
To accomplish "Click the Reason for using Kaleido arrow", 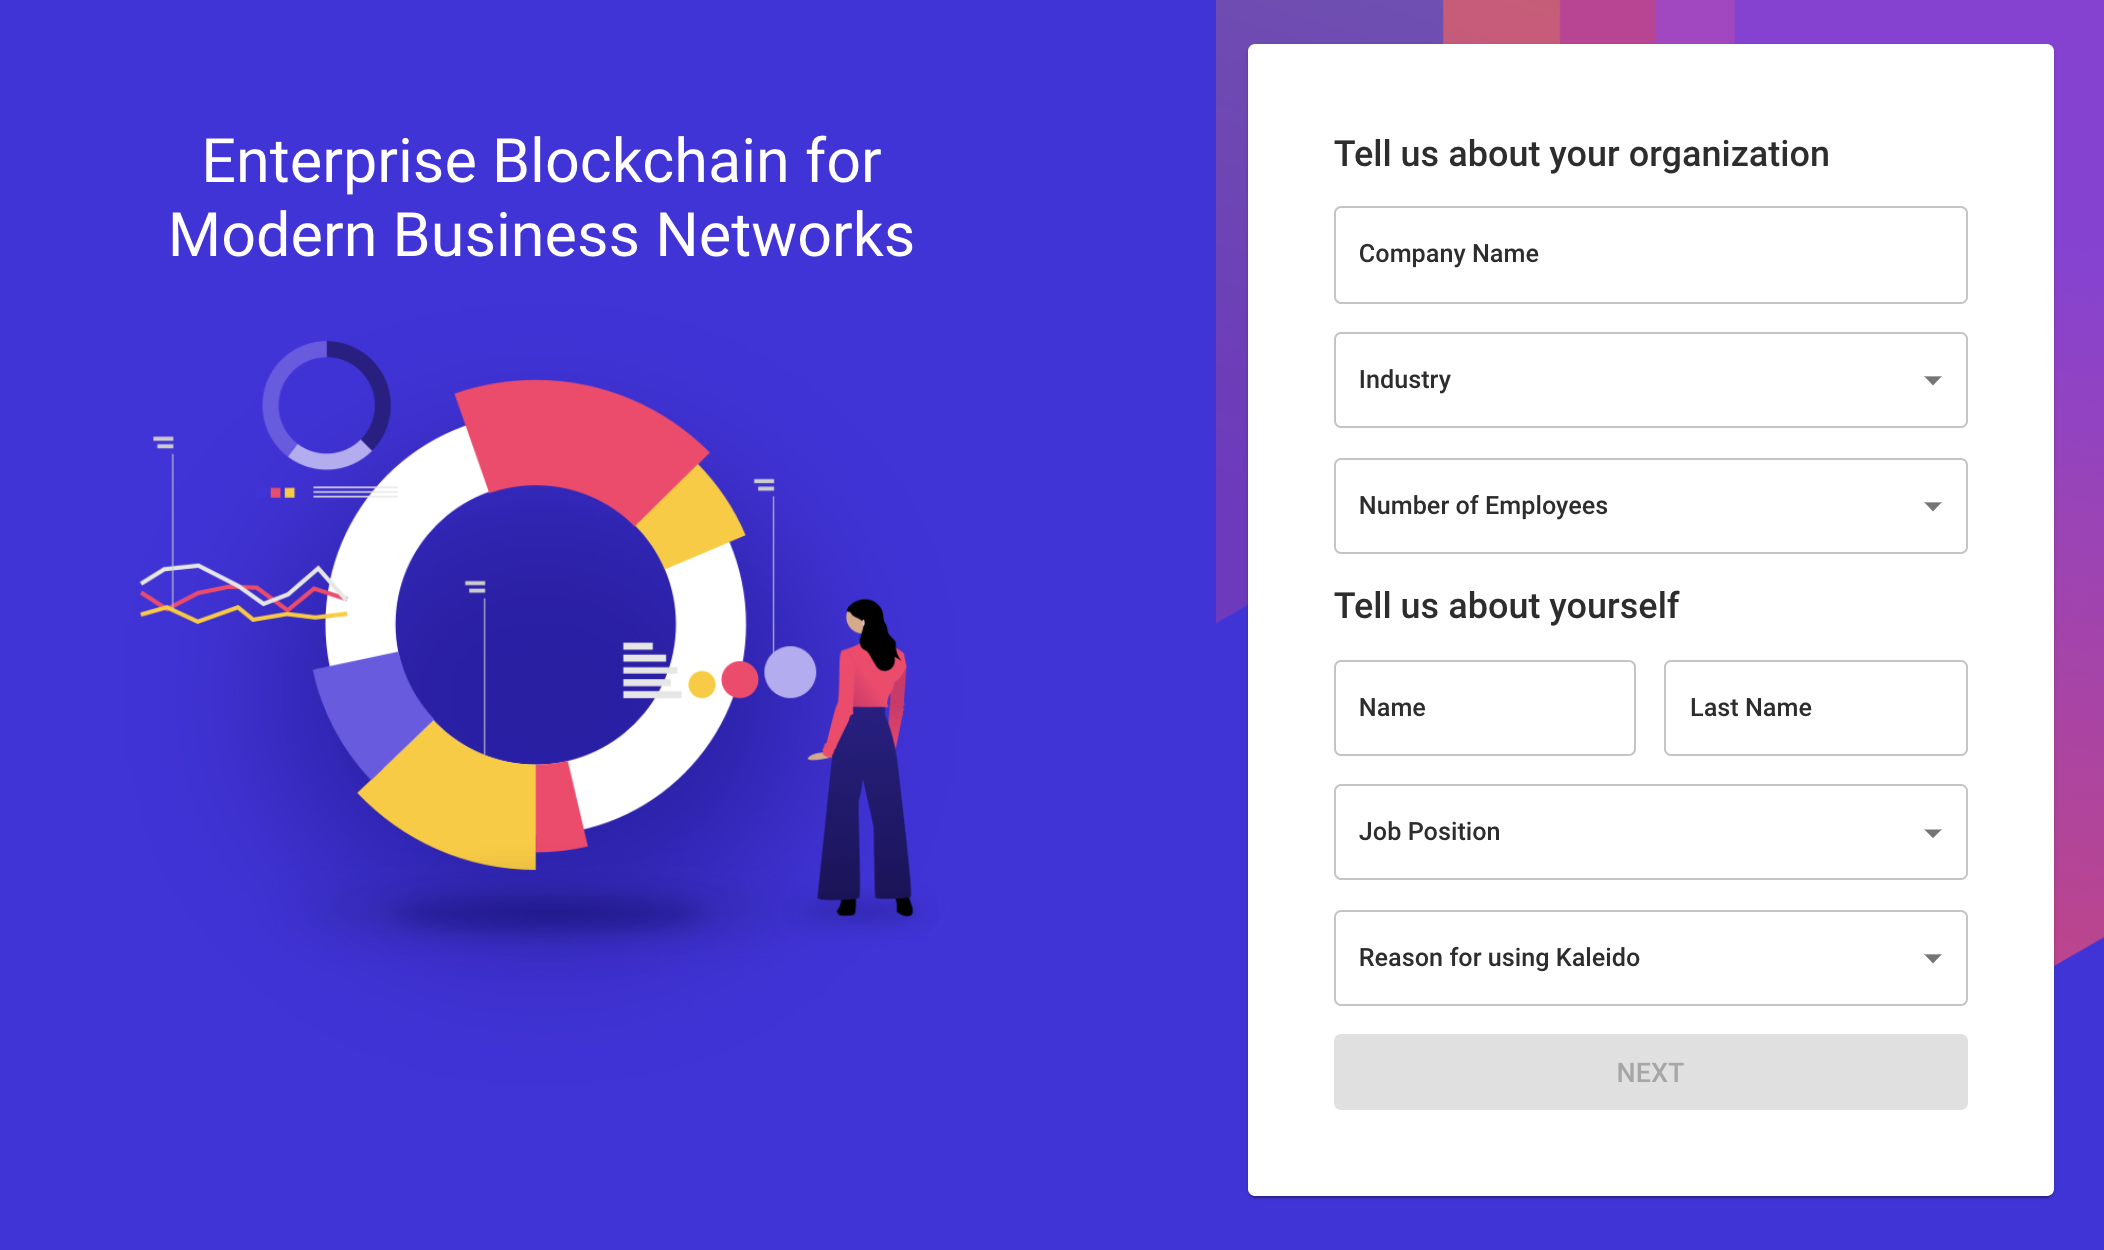I will point(1932,958).
